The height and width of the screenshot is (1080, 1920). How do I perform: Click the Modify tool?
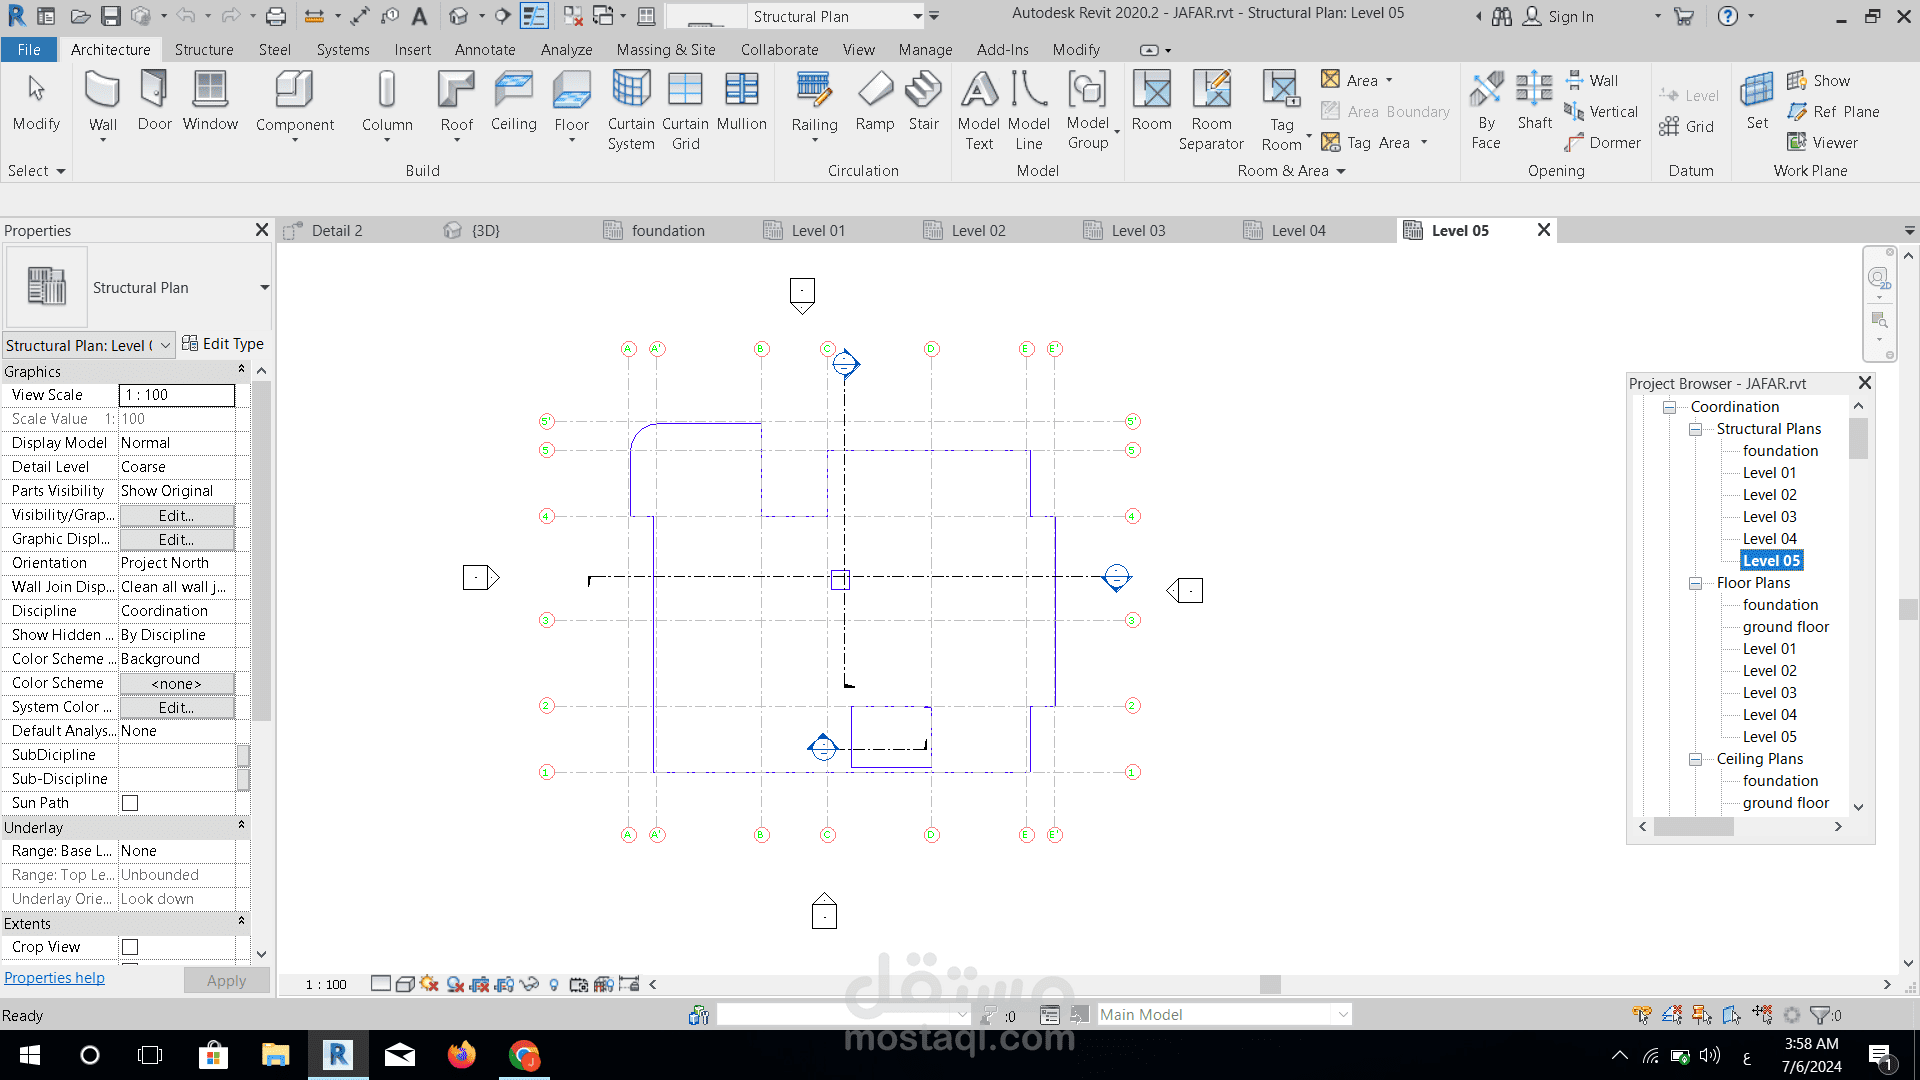[36, 102]
